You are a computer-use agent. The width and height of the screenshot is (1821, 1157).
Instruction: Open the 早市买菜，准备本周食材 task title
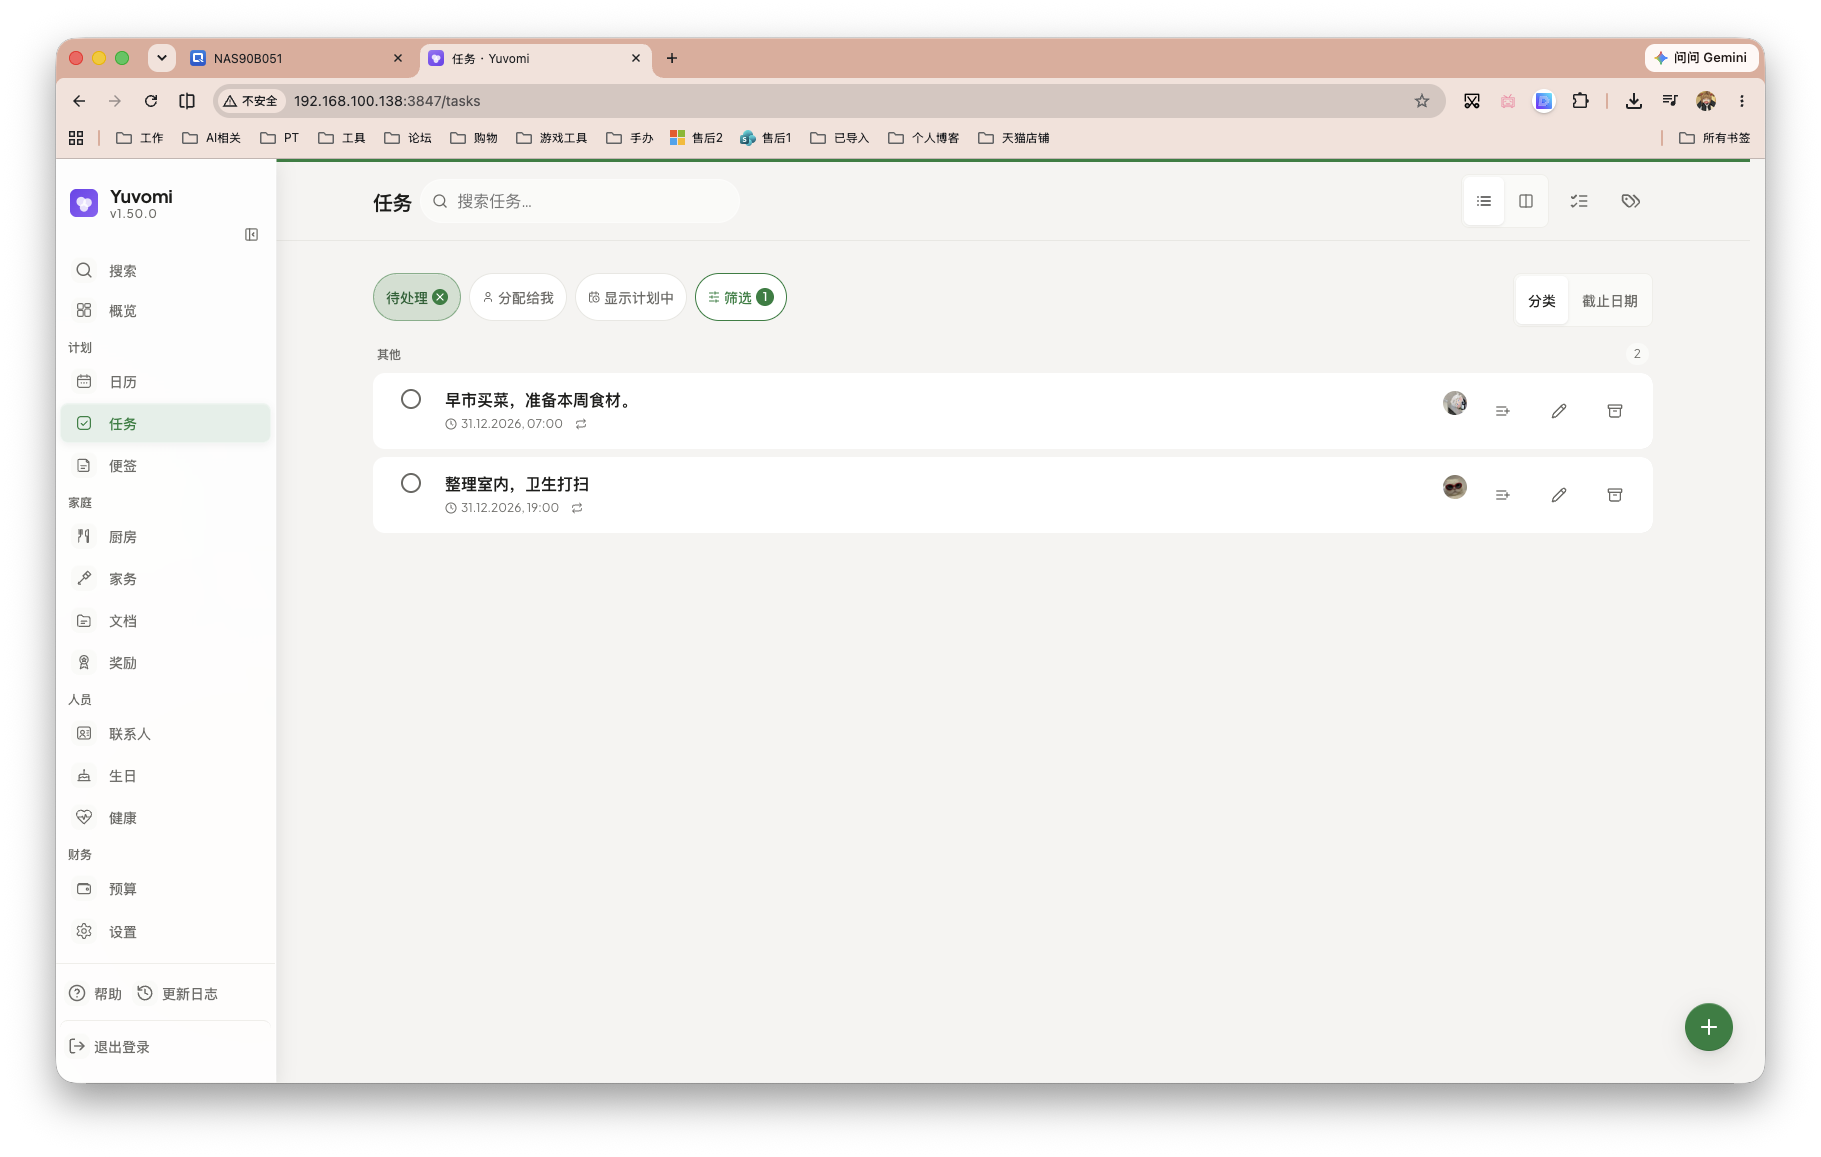coord(541,400)
